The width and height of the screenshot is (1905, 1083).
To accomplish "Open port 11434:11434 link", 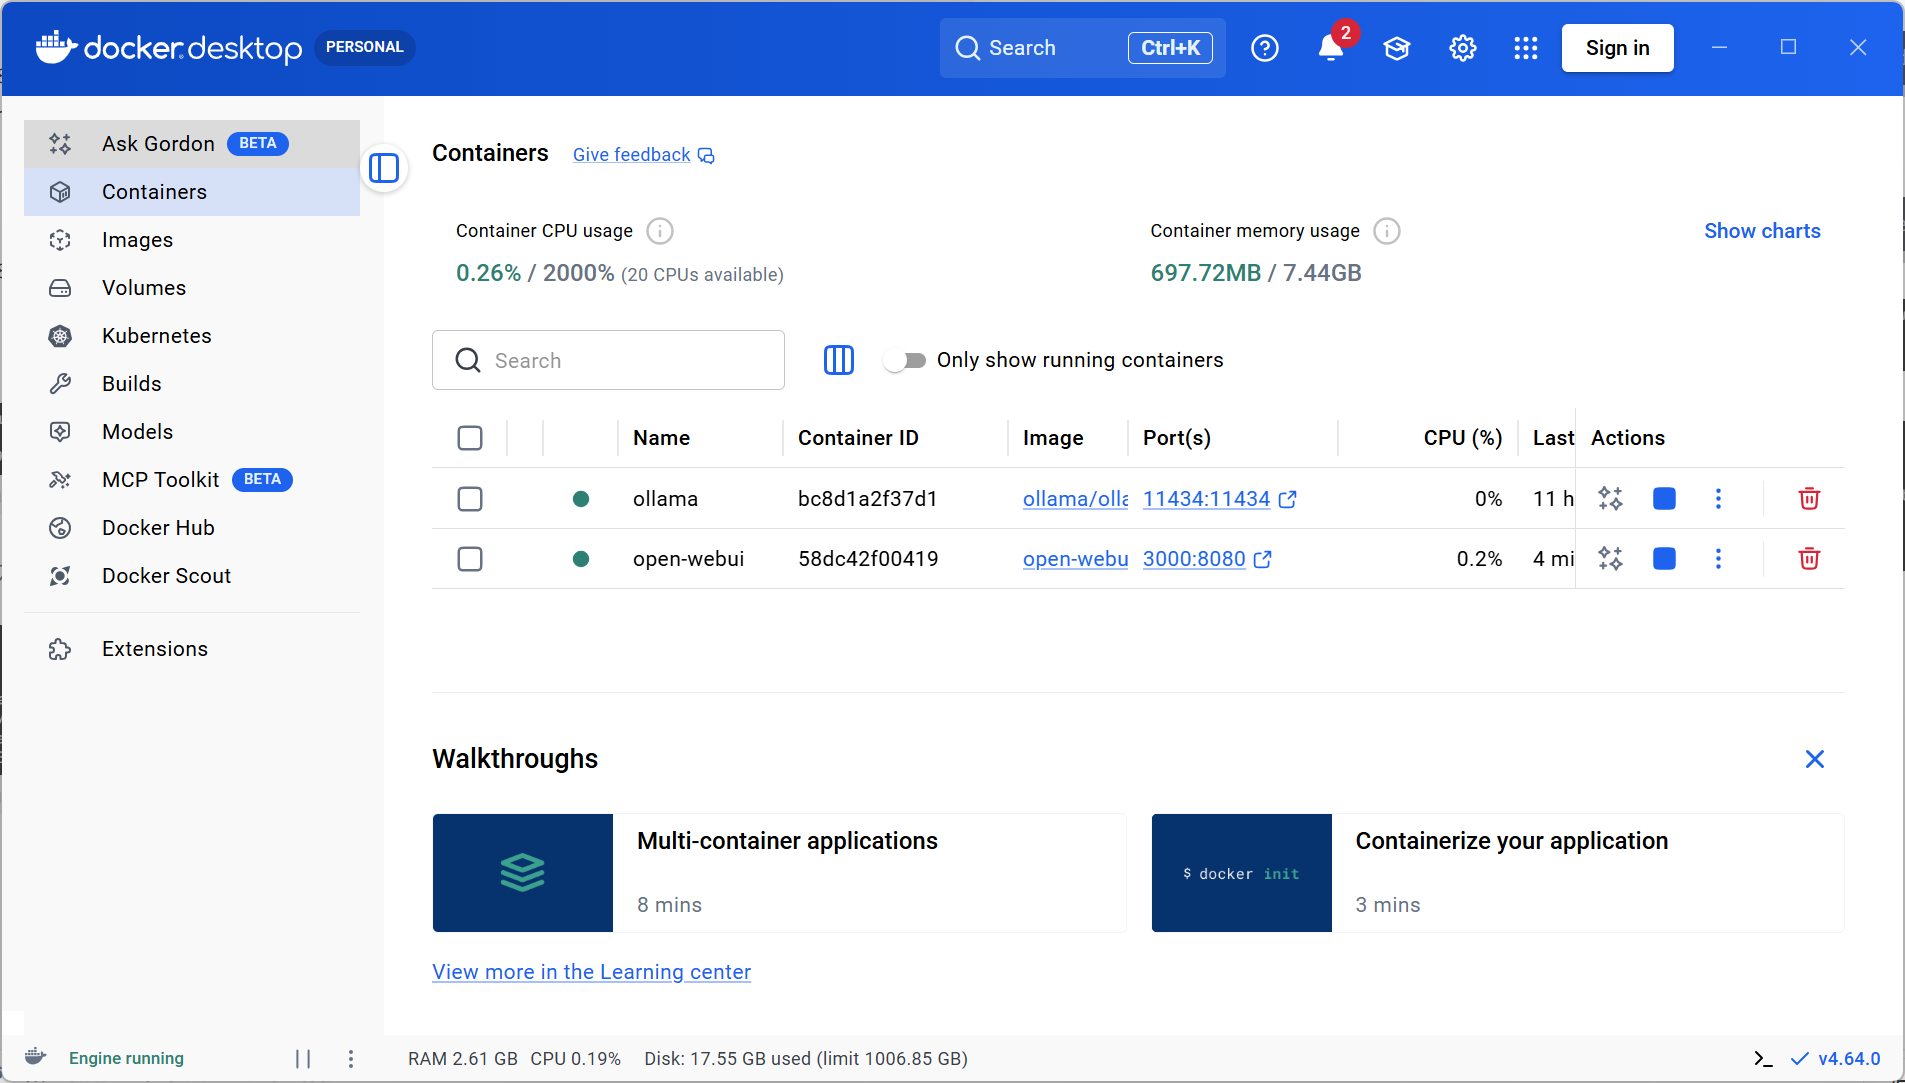I will click(1219, 499).
